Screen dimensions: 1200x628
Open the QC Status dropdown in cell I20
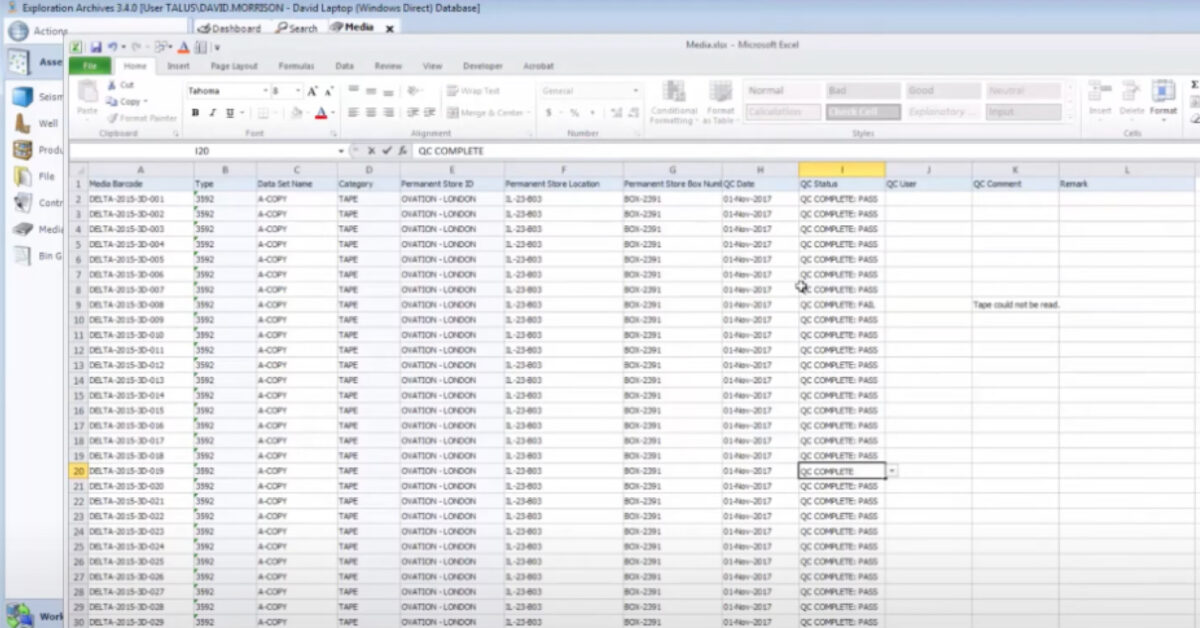click(x=891, y=470)
